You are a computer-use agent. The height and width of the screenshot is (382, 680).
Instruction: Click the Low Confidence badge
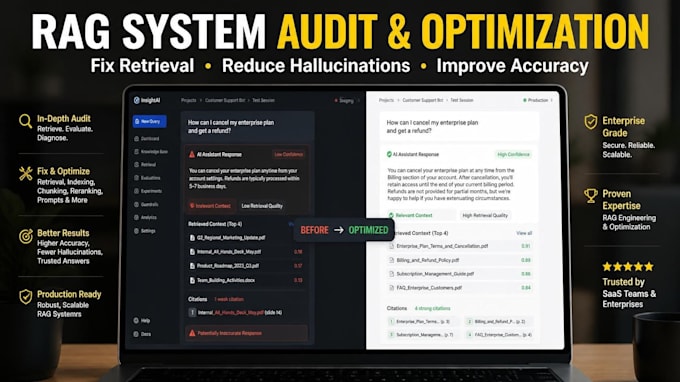click(x=288, y=154)
